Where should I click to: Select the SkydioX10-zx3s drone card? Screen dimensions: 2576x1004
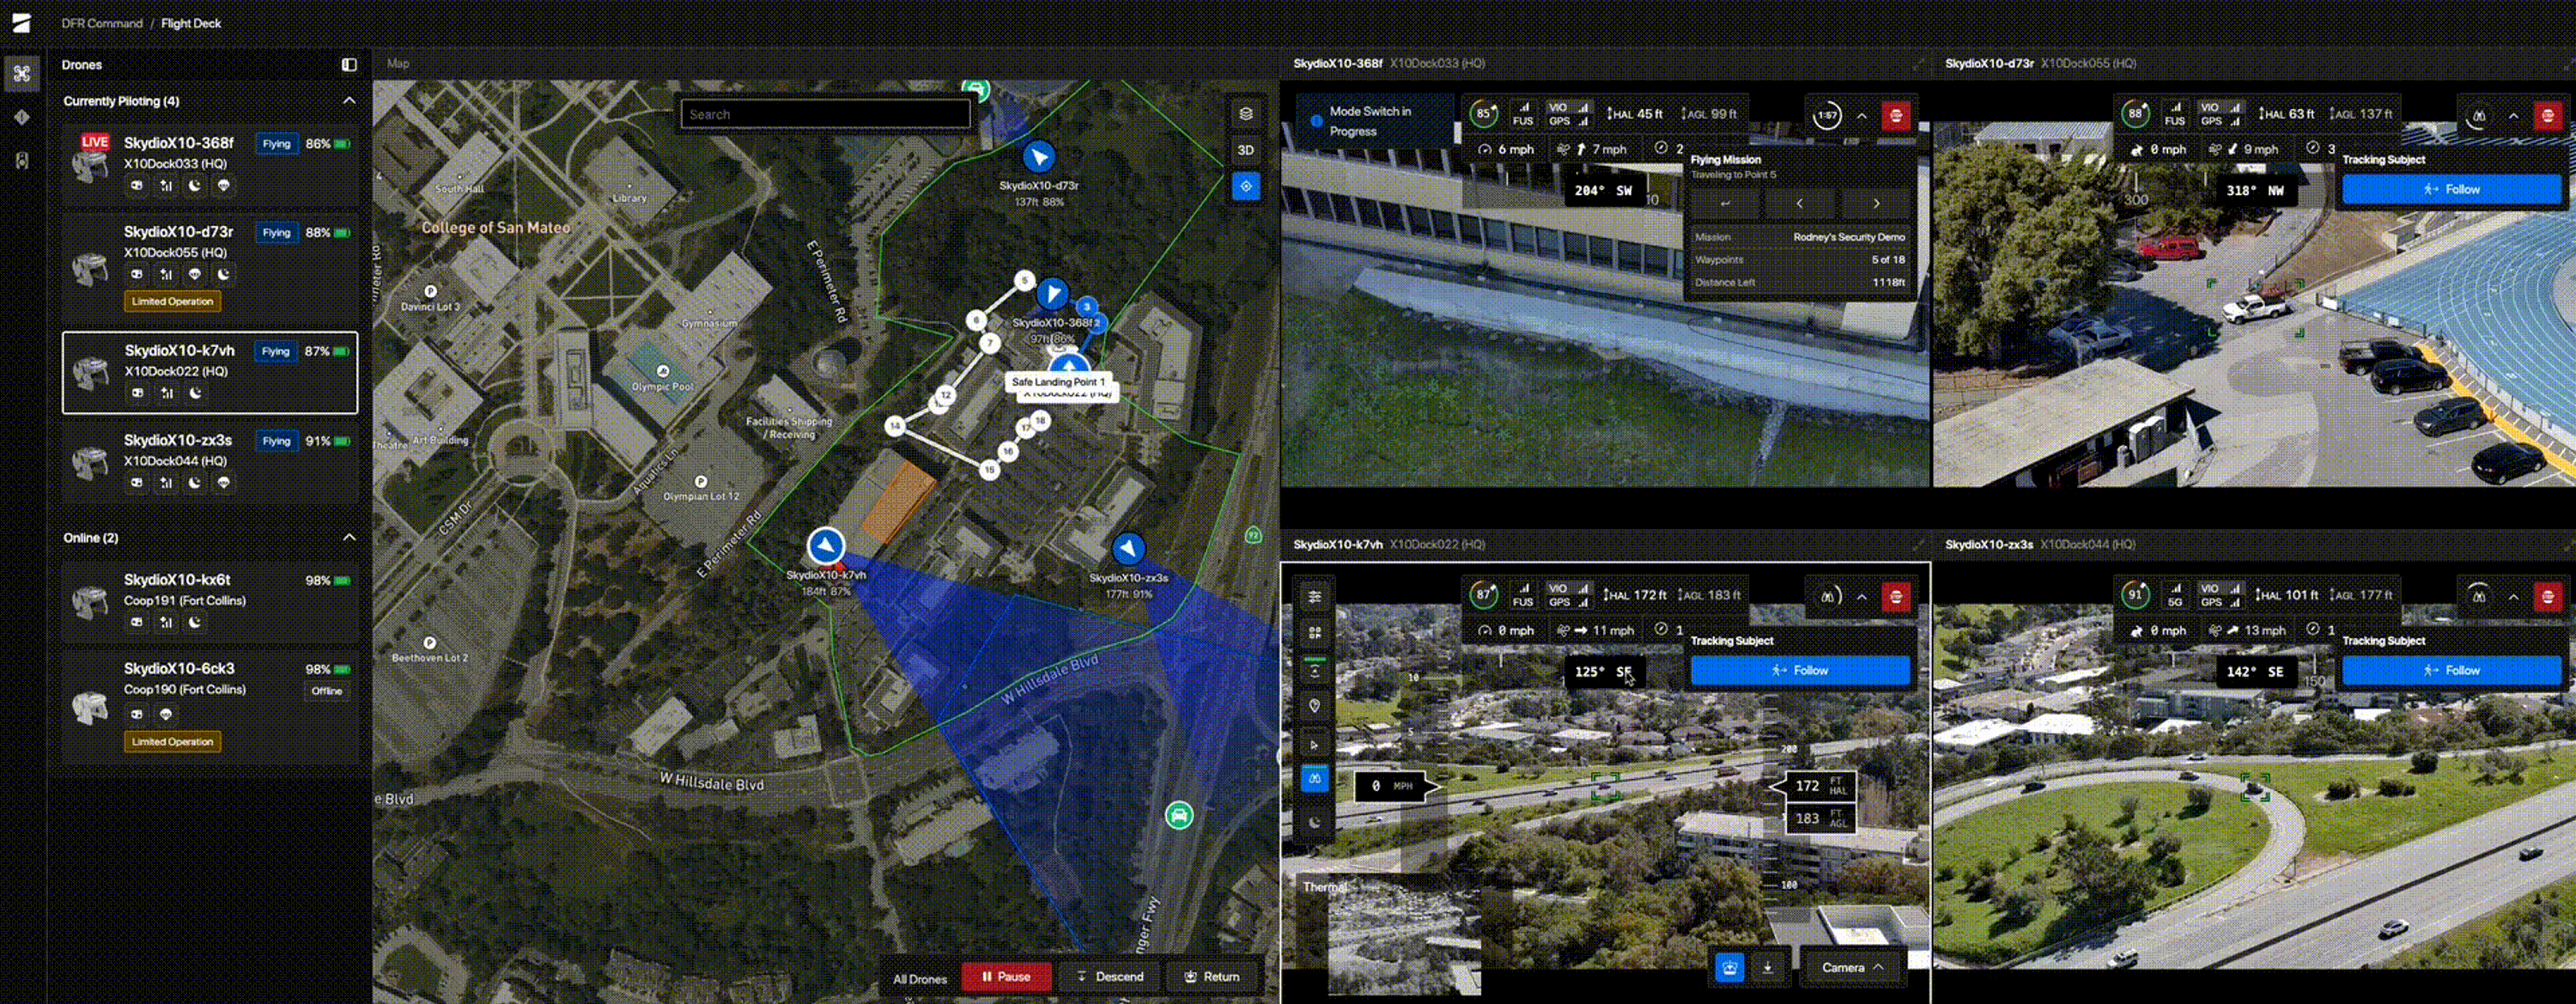(209, 461)
